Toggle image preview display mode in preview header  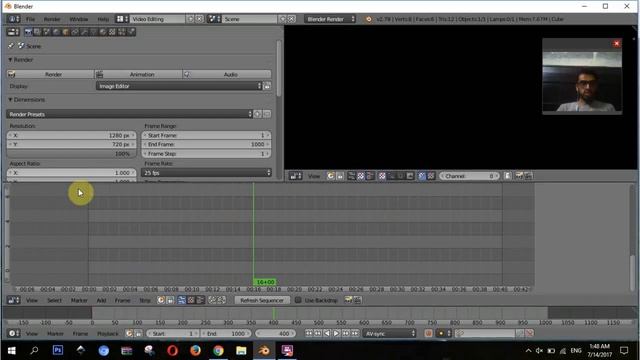pos(382,176)
